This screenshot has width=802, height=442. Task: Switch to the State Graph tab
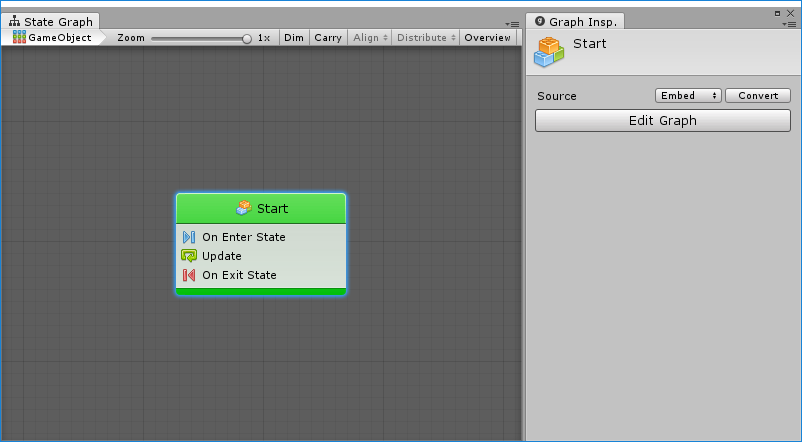(x=57, y=21)
